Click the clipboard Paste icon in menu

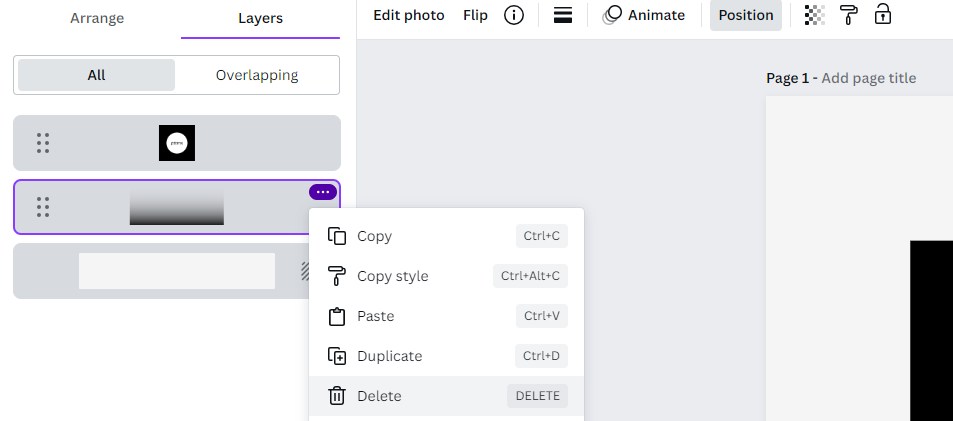337,317
